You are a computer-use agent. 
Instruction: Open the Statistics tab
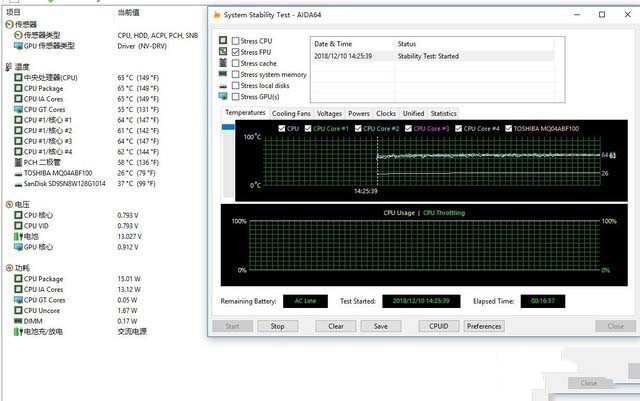(443, 113)
